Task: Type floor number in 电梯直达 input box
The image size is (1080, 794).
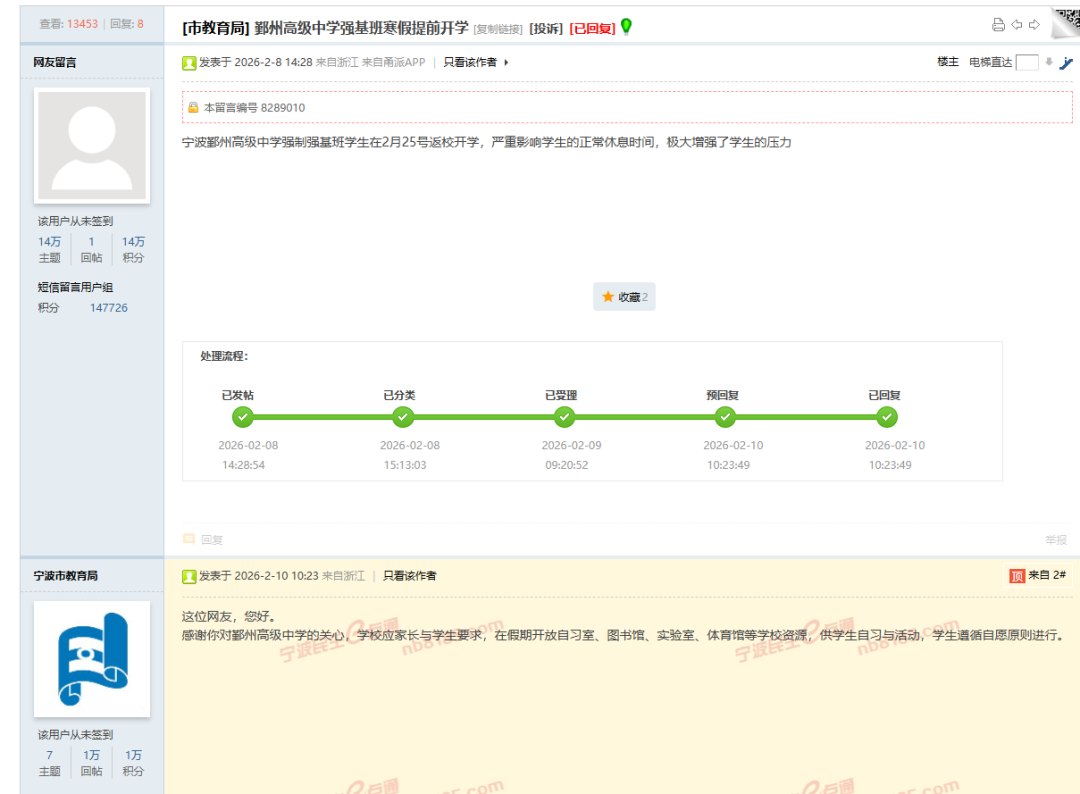Action: click(x=1027, y=63)
